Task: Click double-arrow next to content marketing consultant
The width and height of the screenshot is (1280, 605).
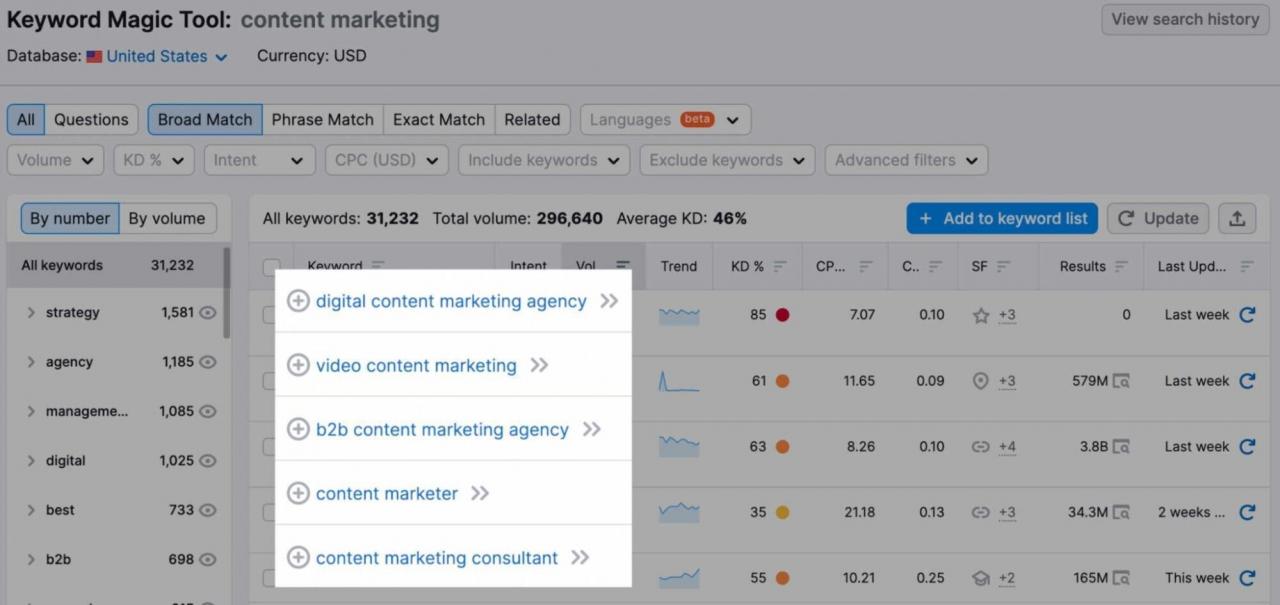Action: click(580, 557)
